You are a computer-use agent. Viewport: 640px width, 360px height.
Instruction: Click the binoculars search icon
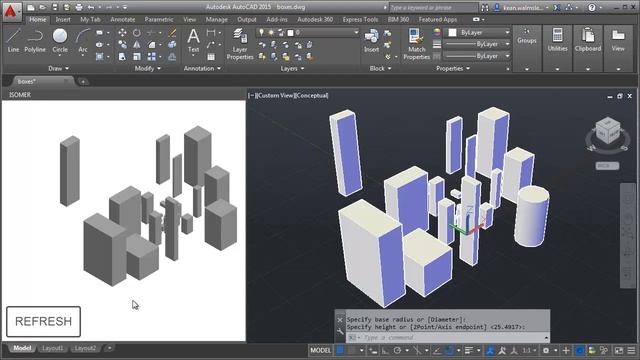point(484,7)
